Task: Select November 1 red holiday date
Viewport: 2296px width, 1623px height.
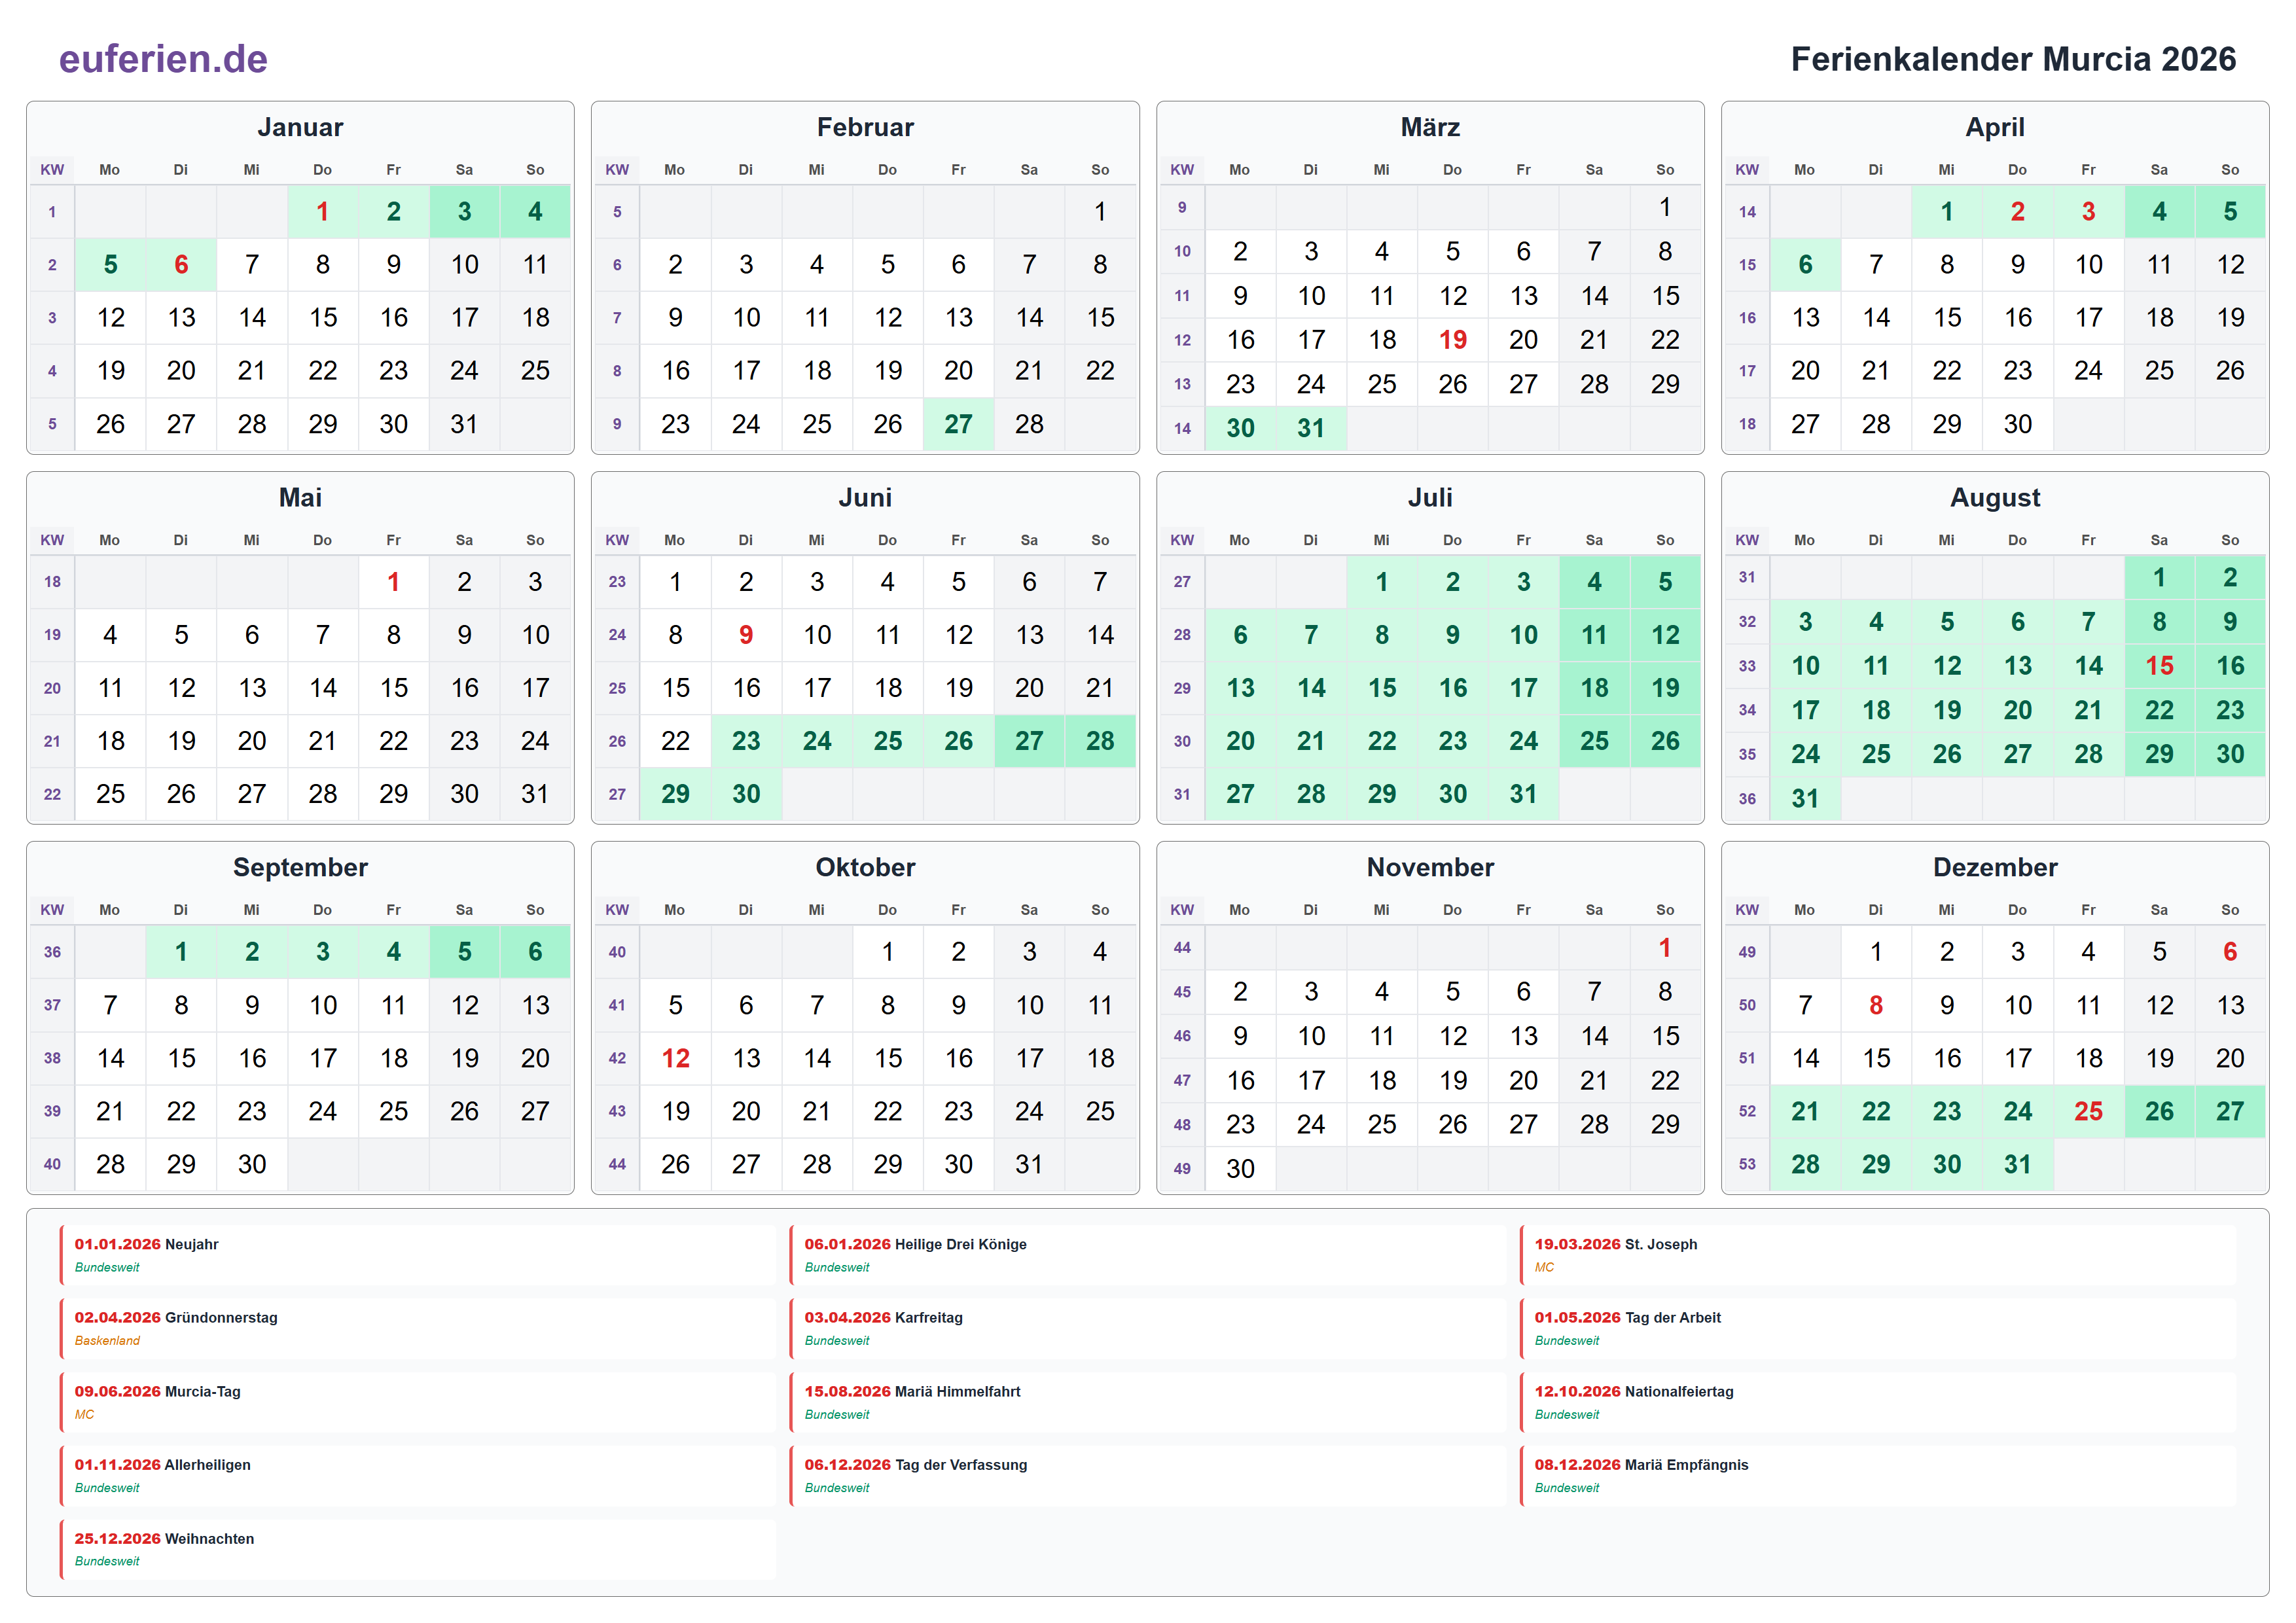Action: click(x=1664, y=948)
